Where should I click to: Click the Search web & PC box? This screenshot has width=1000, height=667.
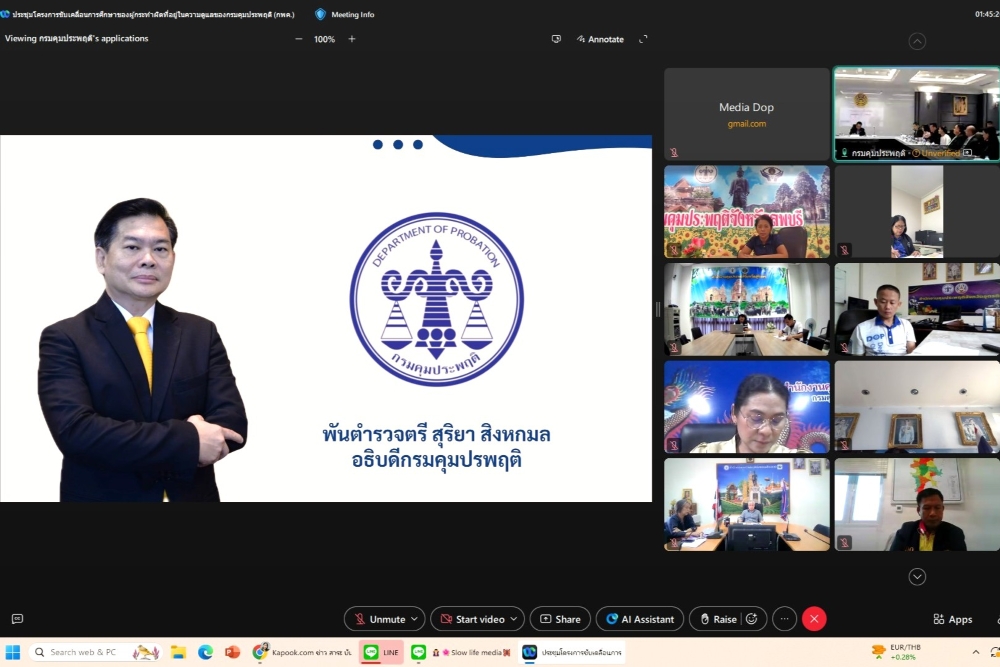pos(95,652)
